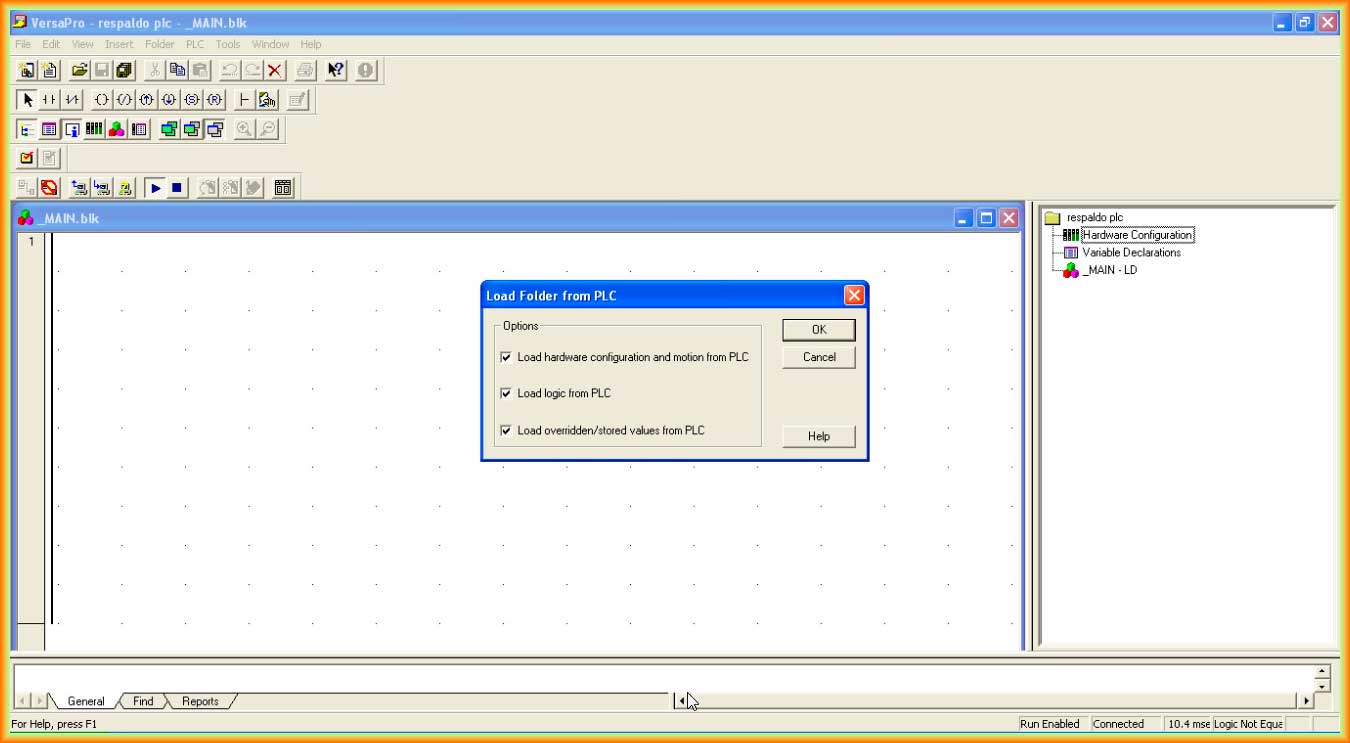Confirm the dialog with OK
Viewport: 1350px width, 743px height.
(x=818, y=330)
